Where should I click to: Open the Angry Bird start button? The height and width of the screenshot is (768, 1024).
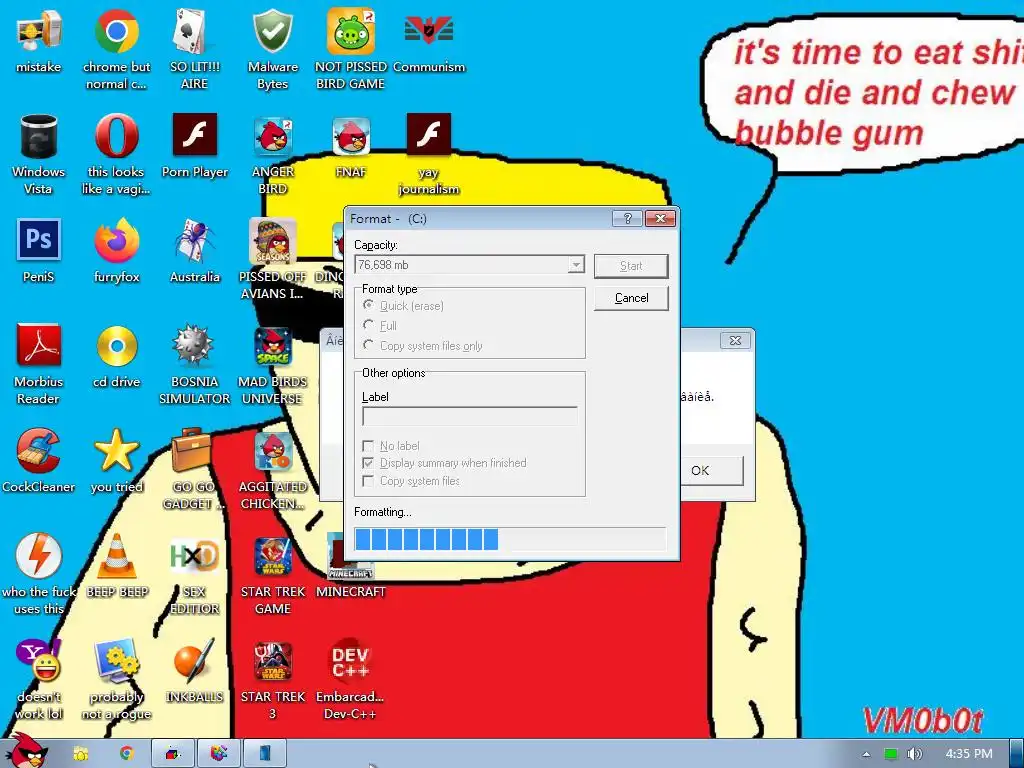click(26, 751)
